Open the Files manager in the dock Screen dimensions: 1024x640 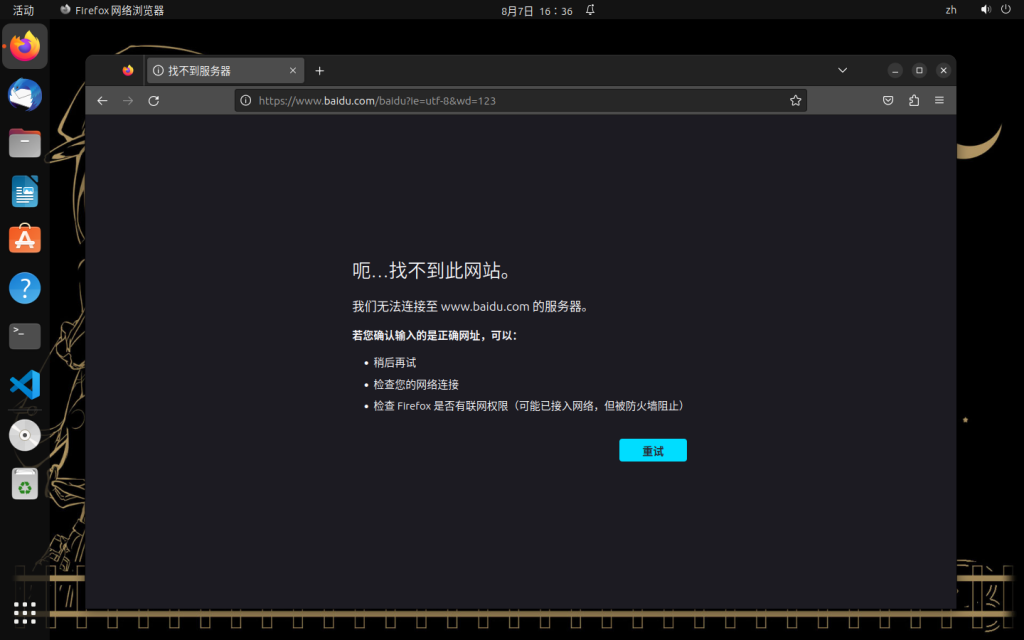point(25,143)
